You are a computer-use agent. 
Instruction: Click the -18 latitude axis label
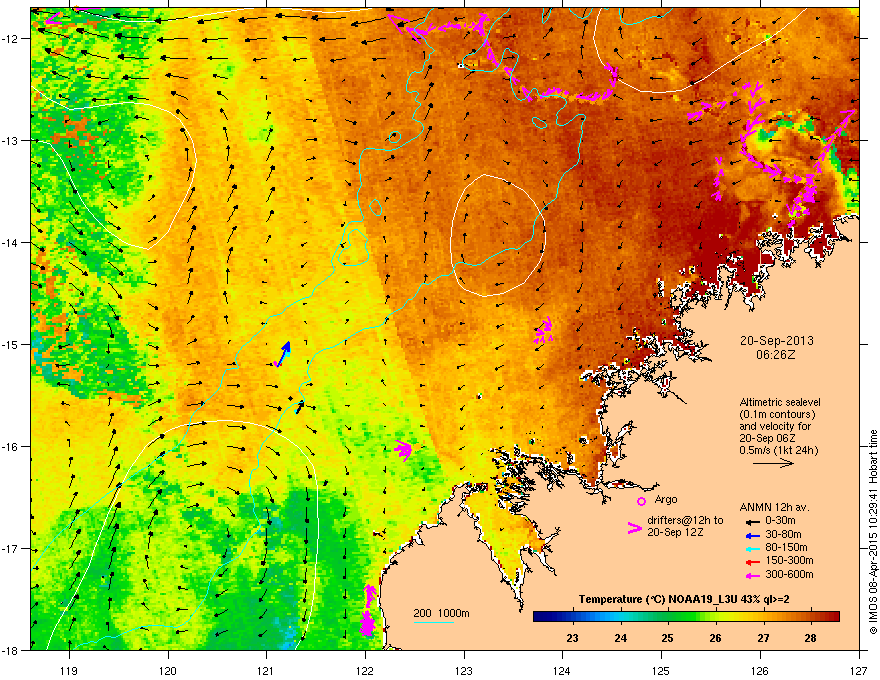click(11, 650)
